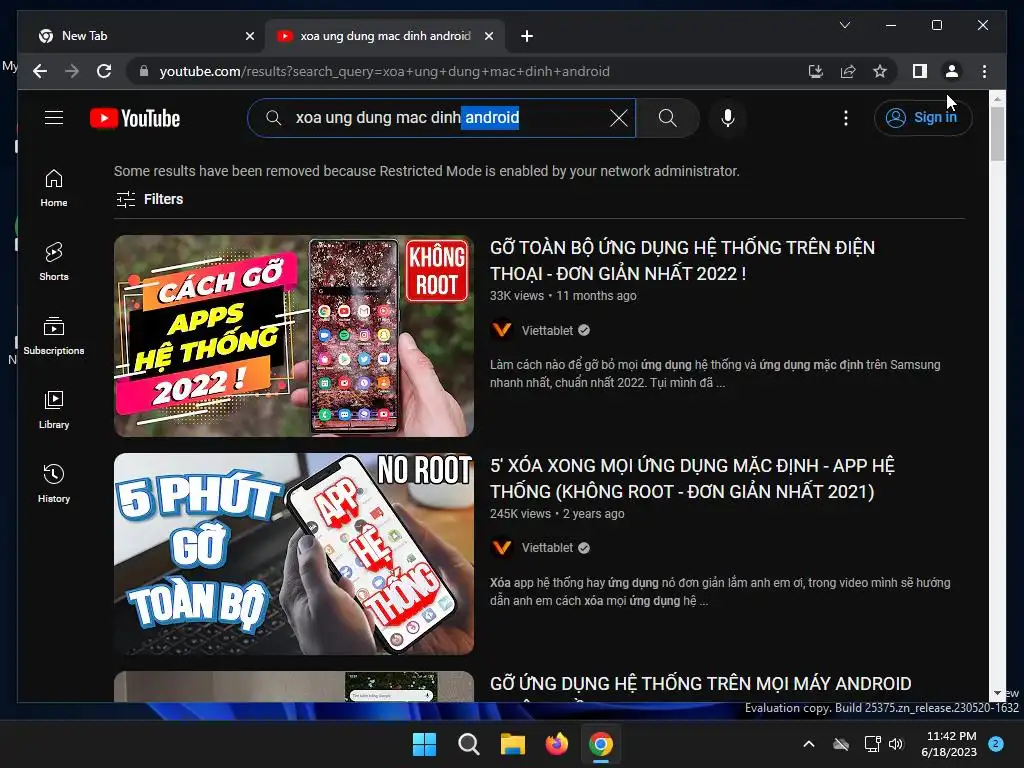The height and width of the screenshot is (768, 1024).
Task: Click the magnifier search button
Action: pos(667,118)
